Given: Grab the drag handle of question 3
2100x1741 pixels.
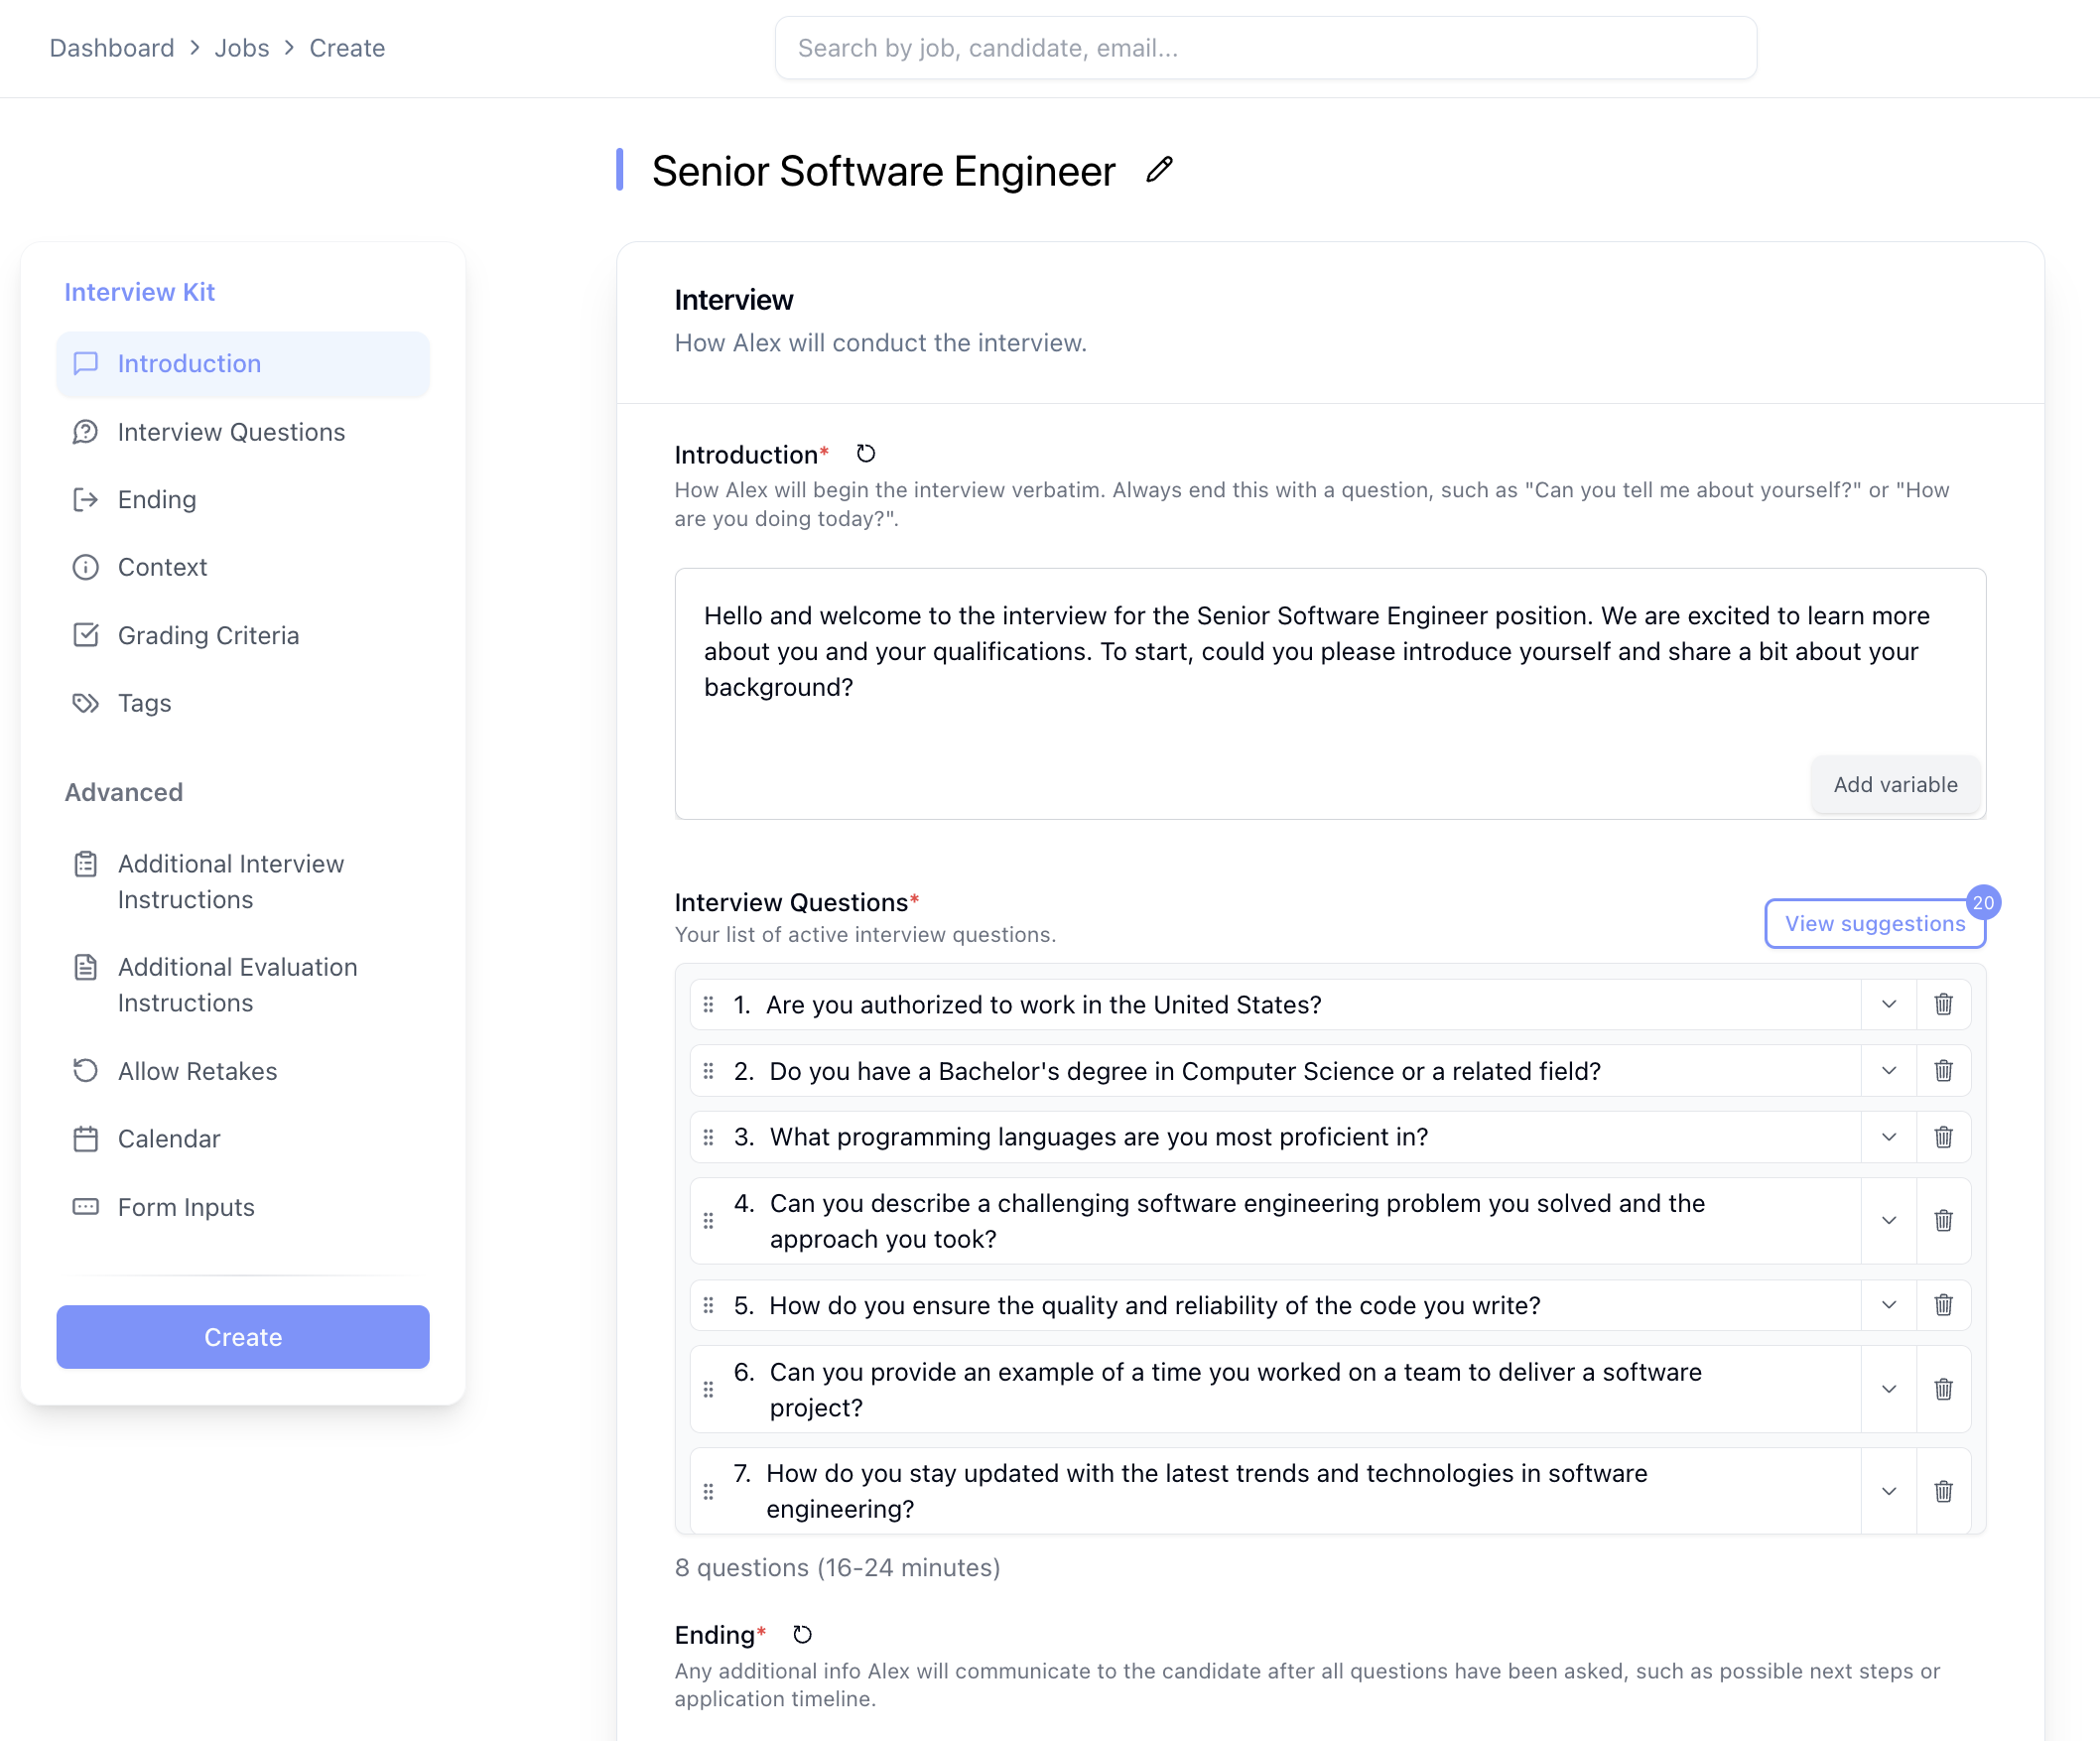Looking at the screenshot, I should (x=709, y=1137).
